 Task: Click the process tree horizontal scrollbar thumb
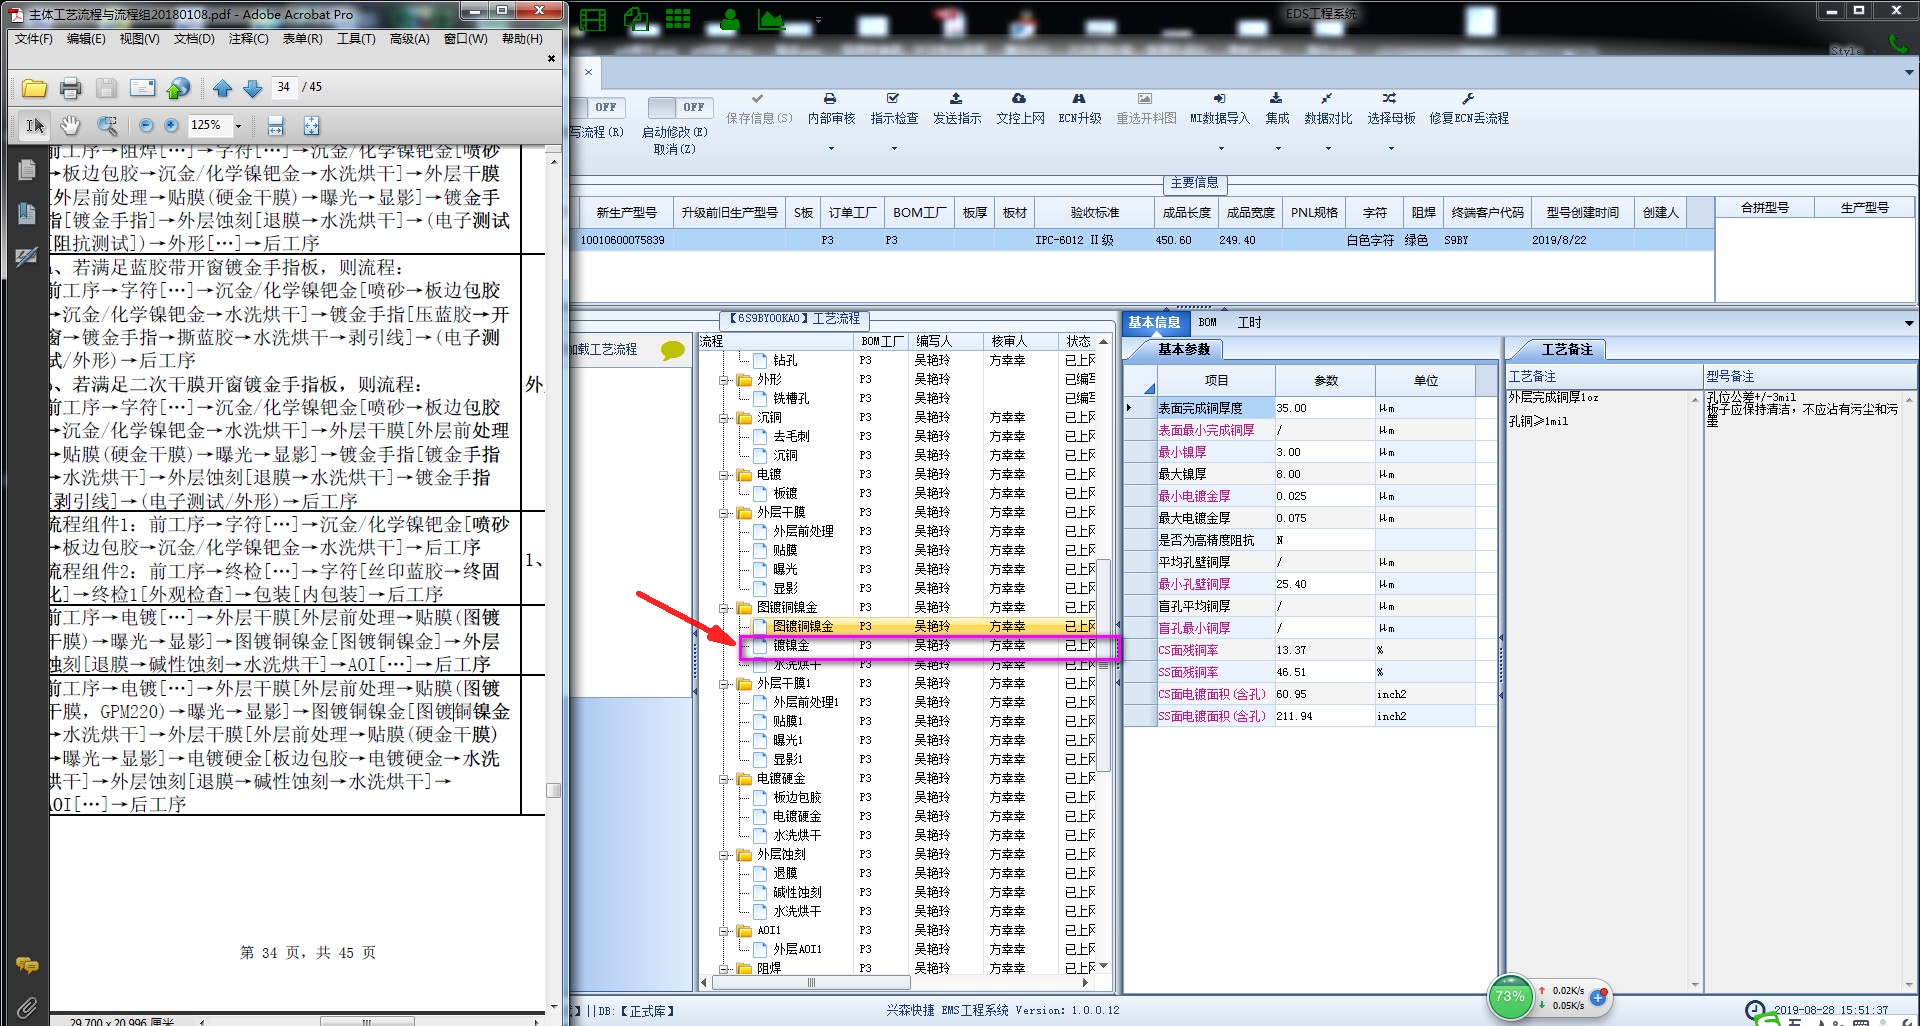coord(811,983)
